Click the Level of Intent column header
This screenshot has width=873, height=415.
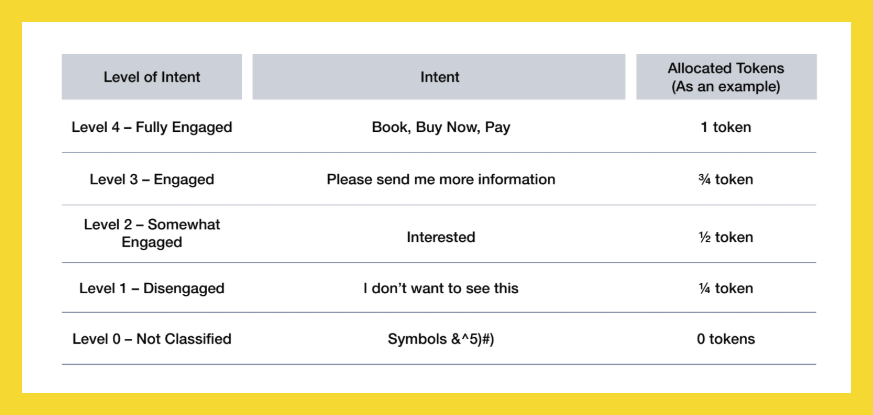coord(152,77)
